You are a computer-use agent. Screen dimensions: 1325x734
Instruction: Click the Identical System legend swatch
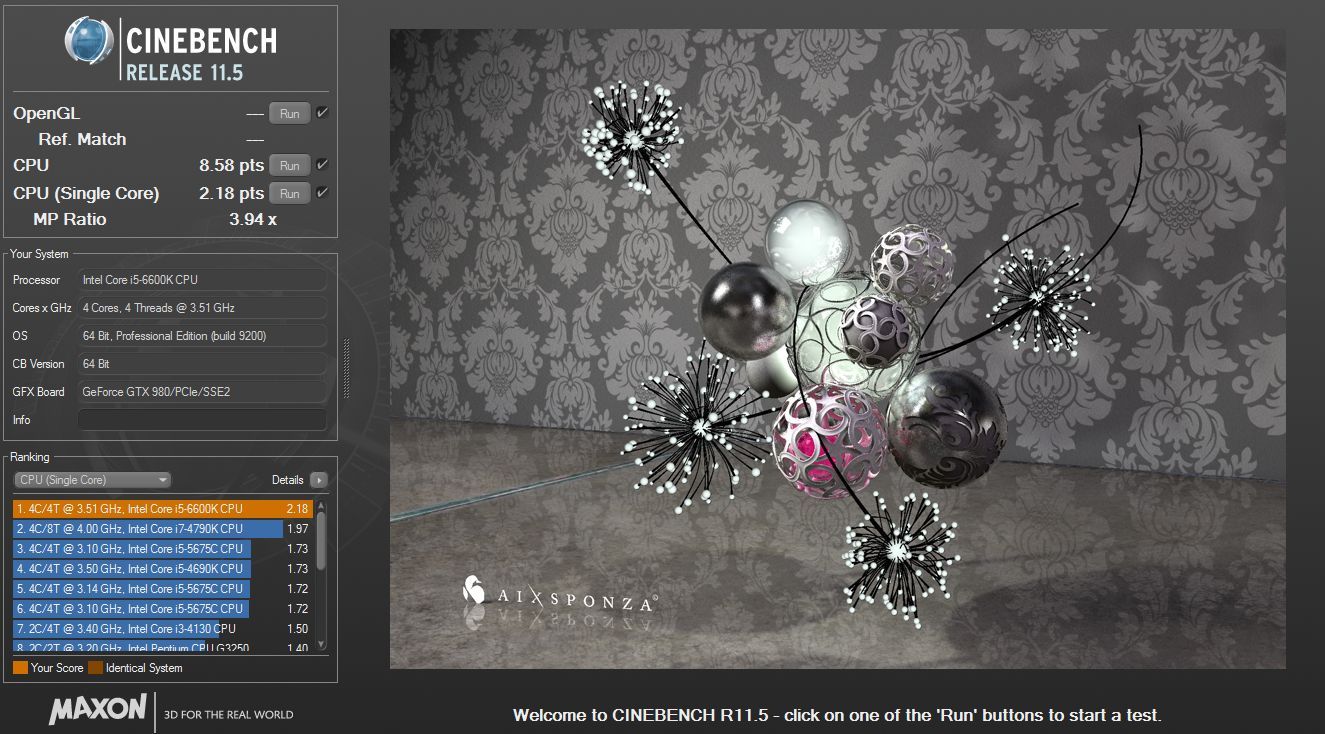coord(95,668)
